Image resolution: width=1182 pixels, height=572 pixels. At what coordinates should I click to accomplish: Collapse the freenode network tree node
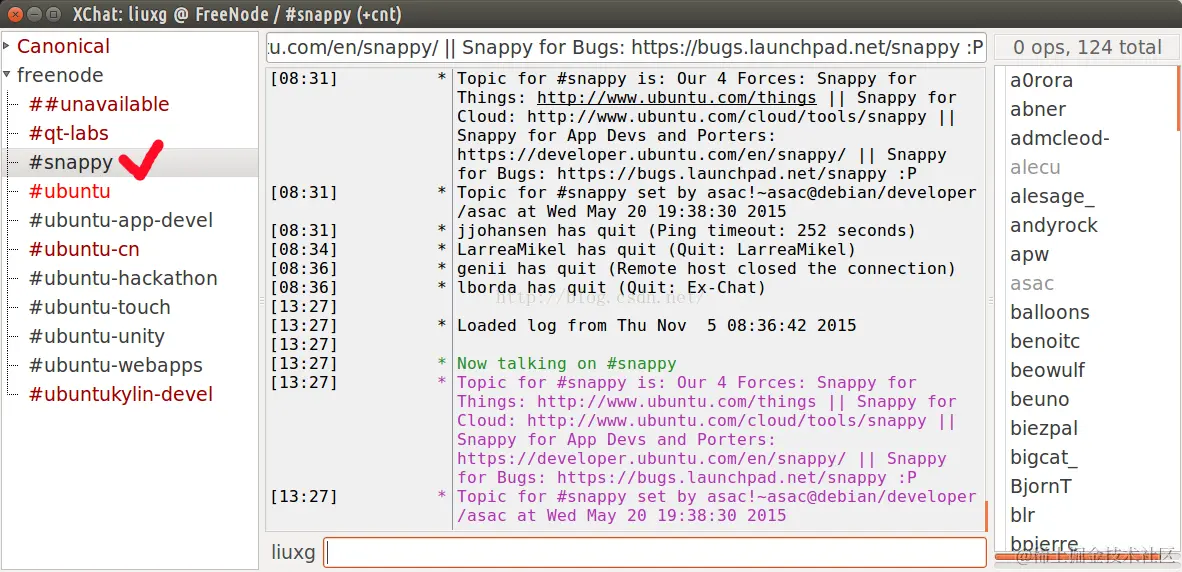pos(7,75)
